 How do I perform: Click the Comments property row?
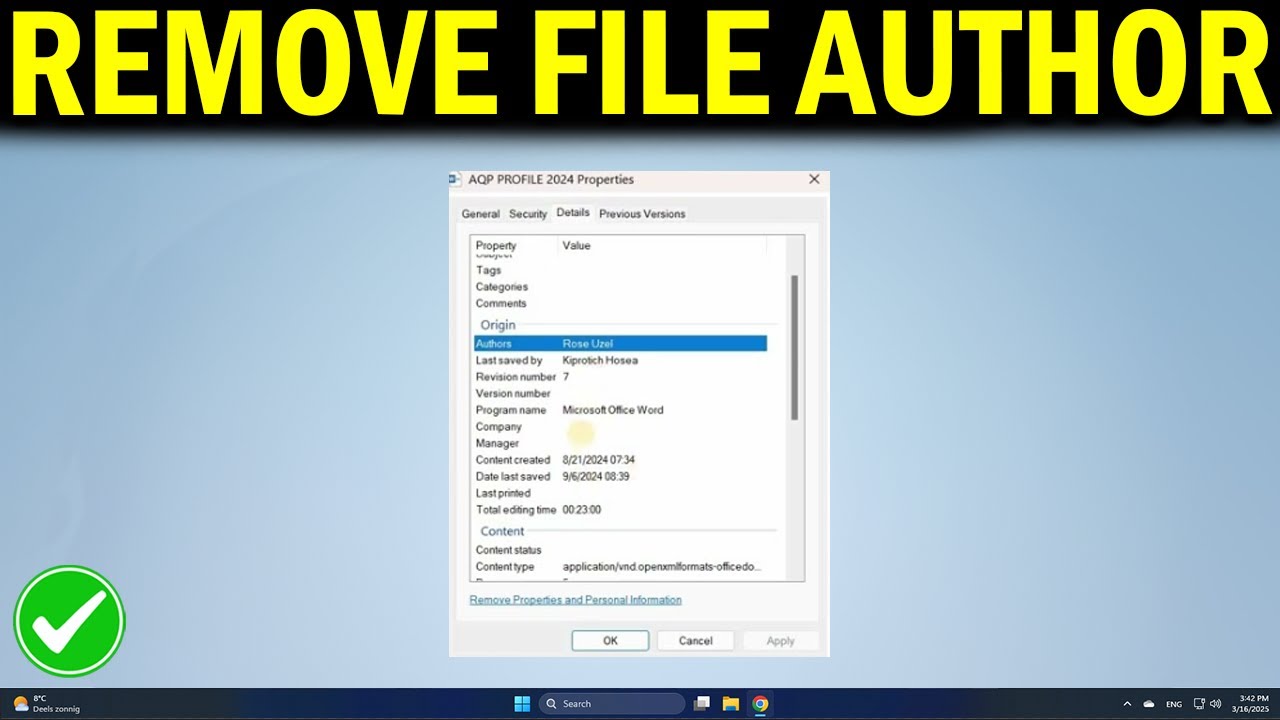pos(620,303)
